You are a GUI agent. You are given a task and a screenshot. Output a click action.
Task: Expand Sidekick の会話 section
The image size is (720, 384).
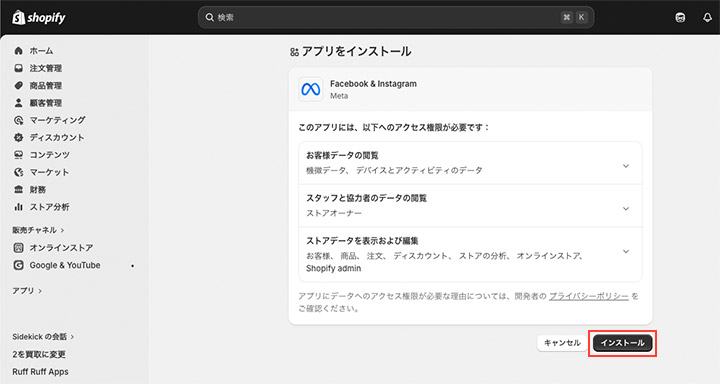[43, 337]
